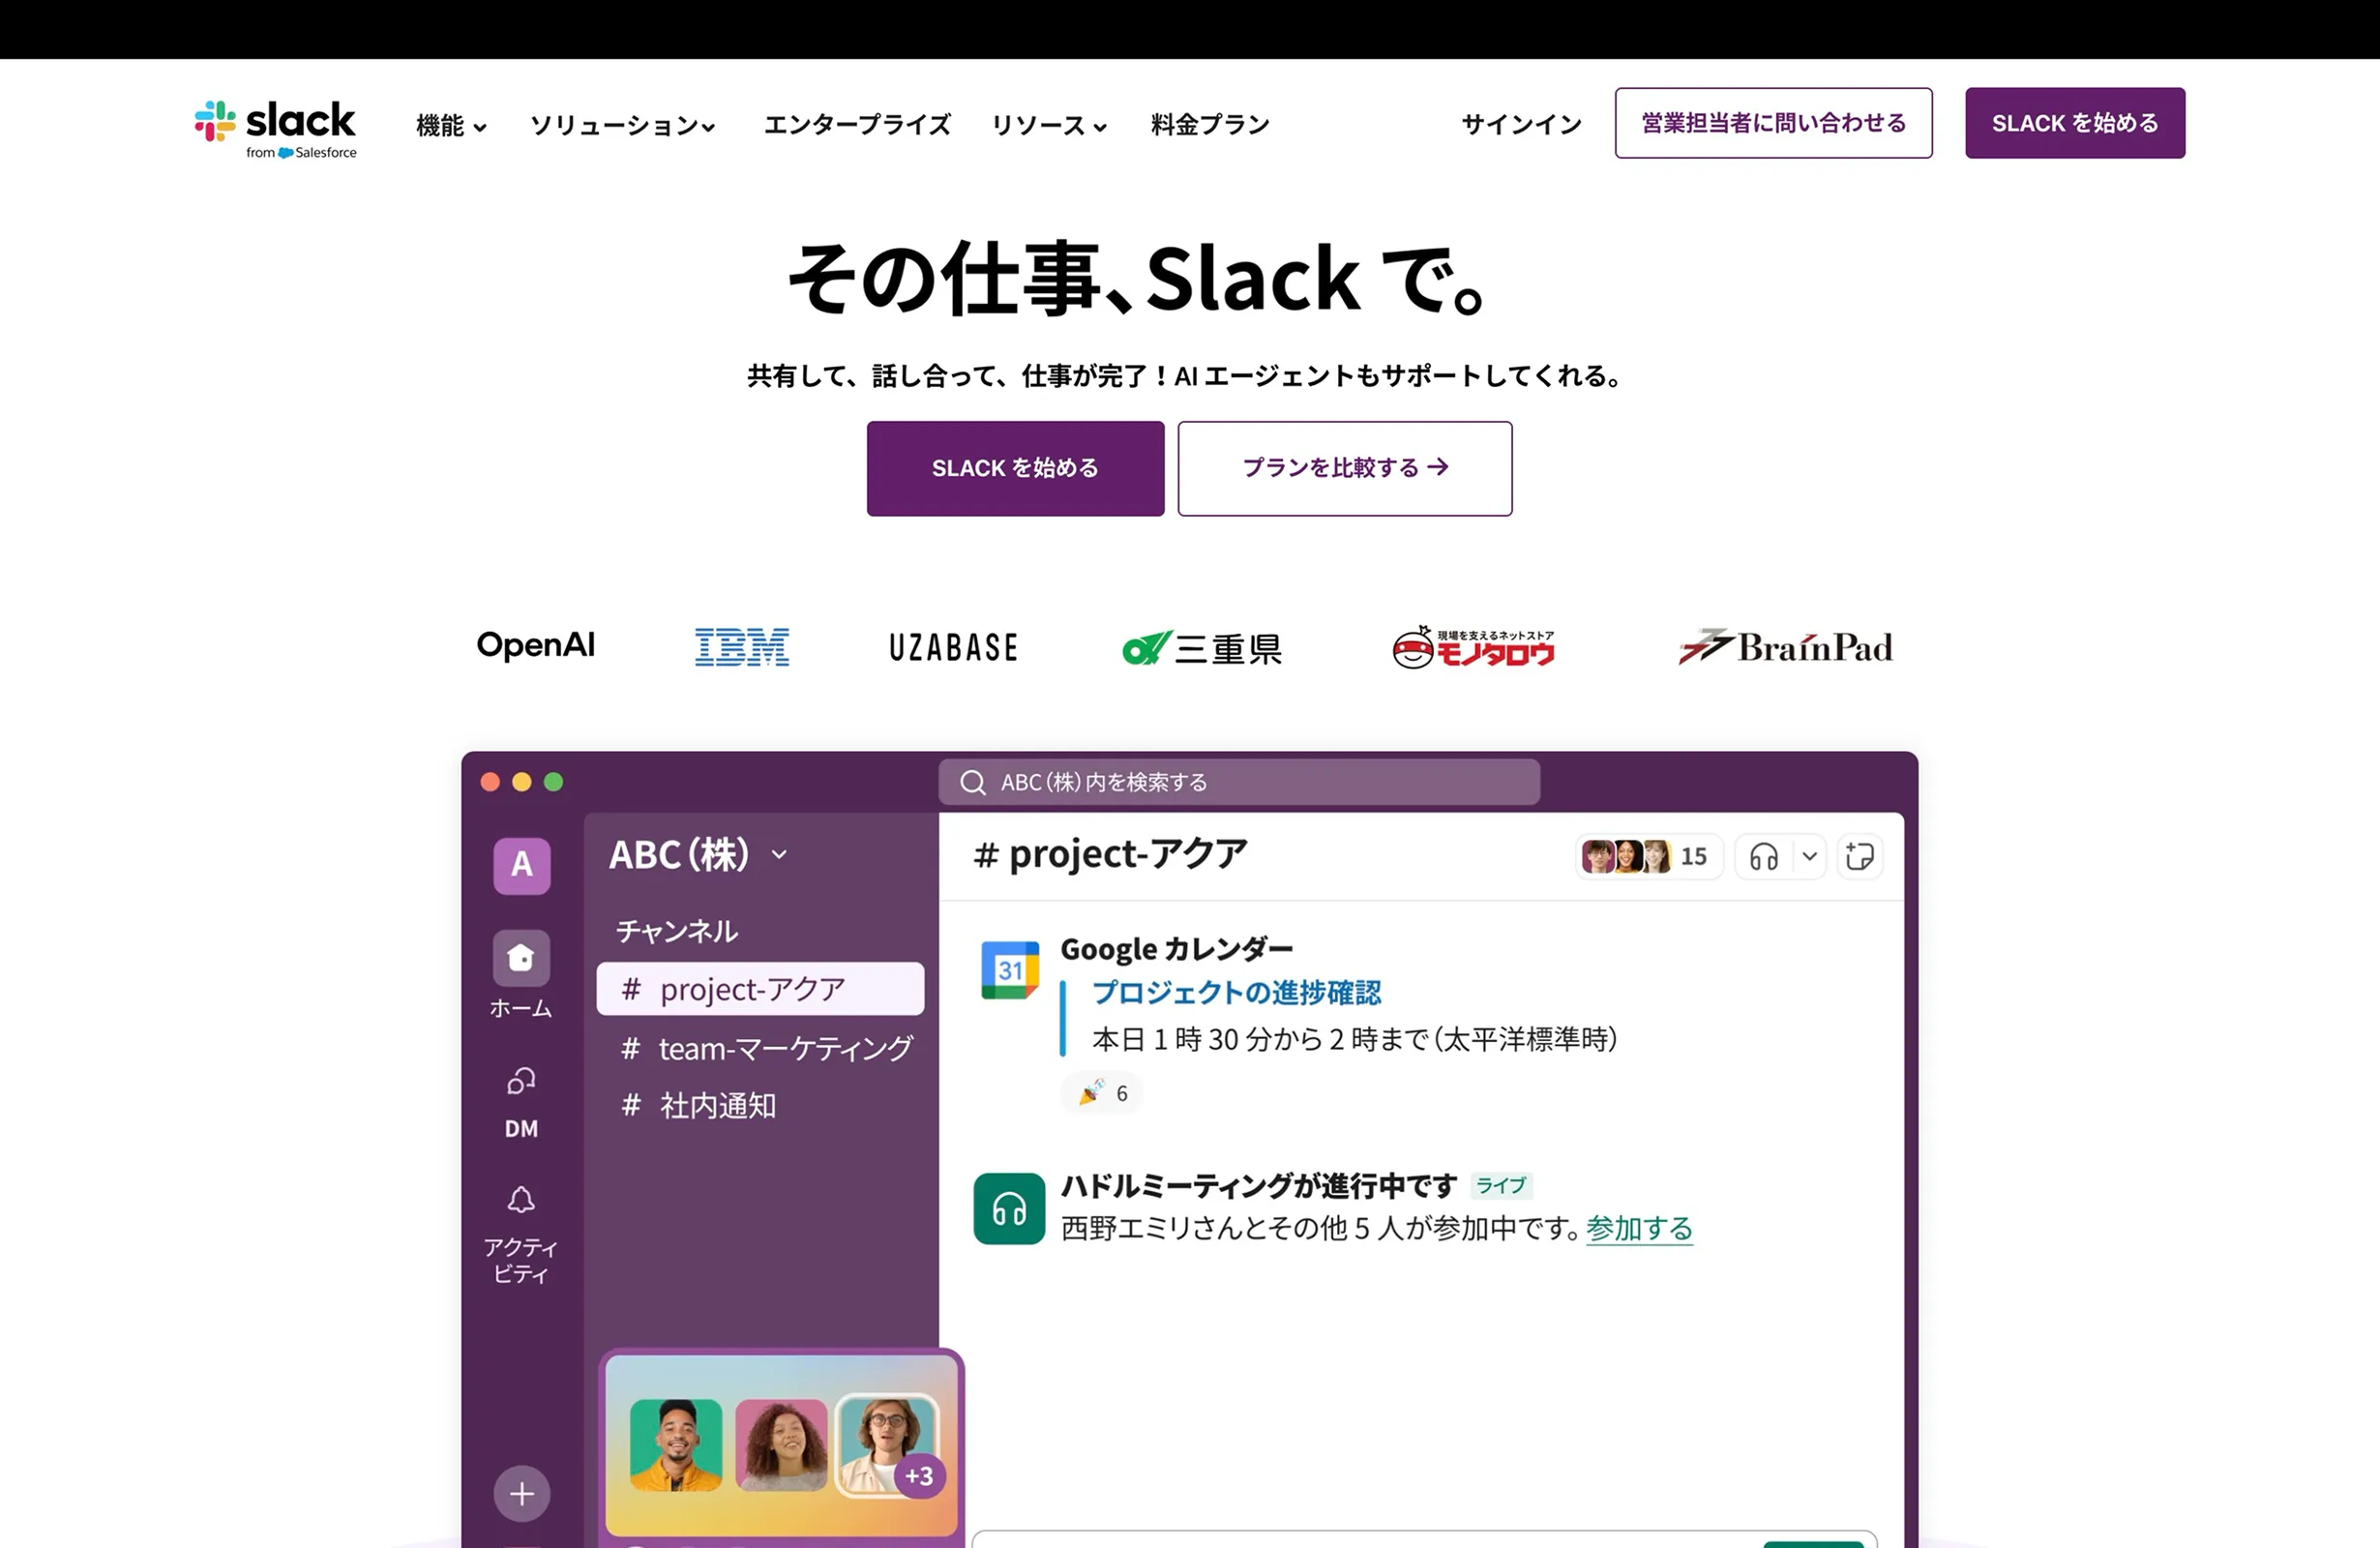Click the search magnifier in the search bar

click(x=972, y=782)
